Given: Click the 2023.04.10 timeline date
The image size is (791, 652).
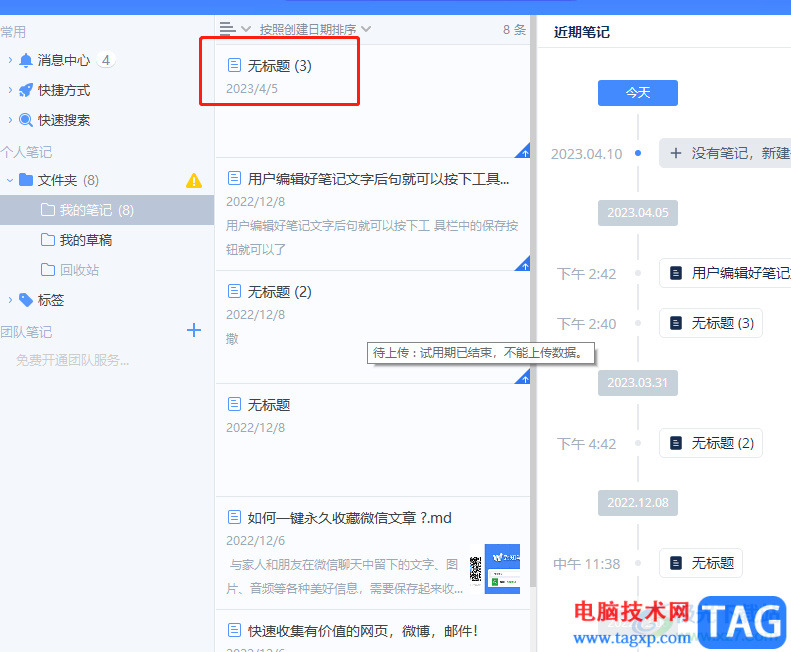Looking at the screenshot, I should [586, 154].
